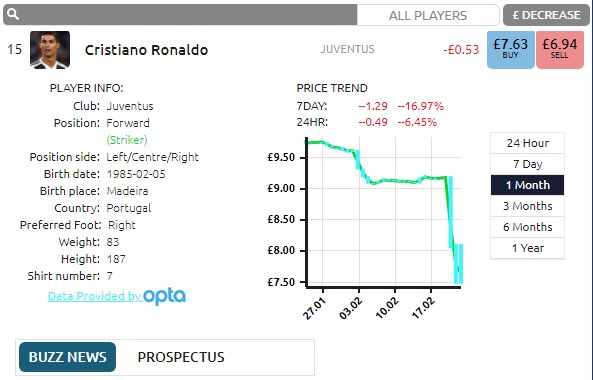Buy at £7.63
The image size is (593, 380).
point(511,50)
